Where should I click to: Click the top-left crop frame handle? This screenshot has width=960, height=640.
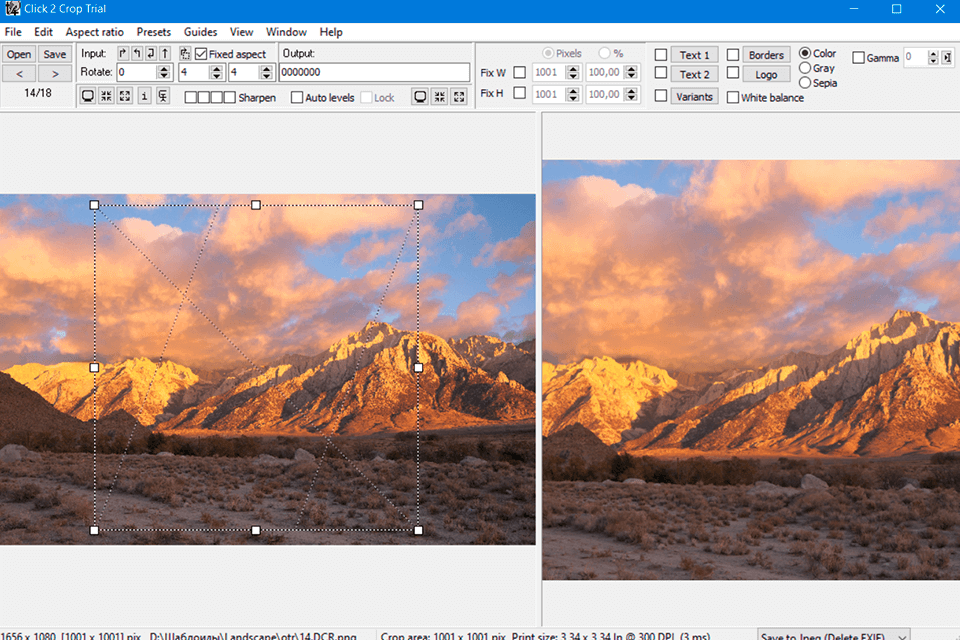pyautogui.click(x=94, y=205)
